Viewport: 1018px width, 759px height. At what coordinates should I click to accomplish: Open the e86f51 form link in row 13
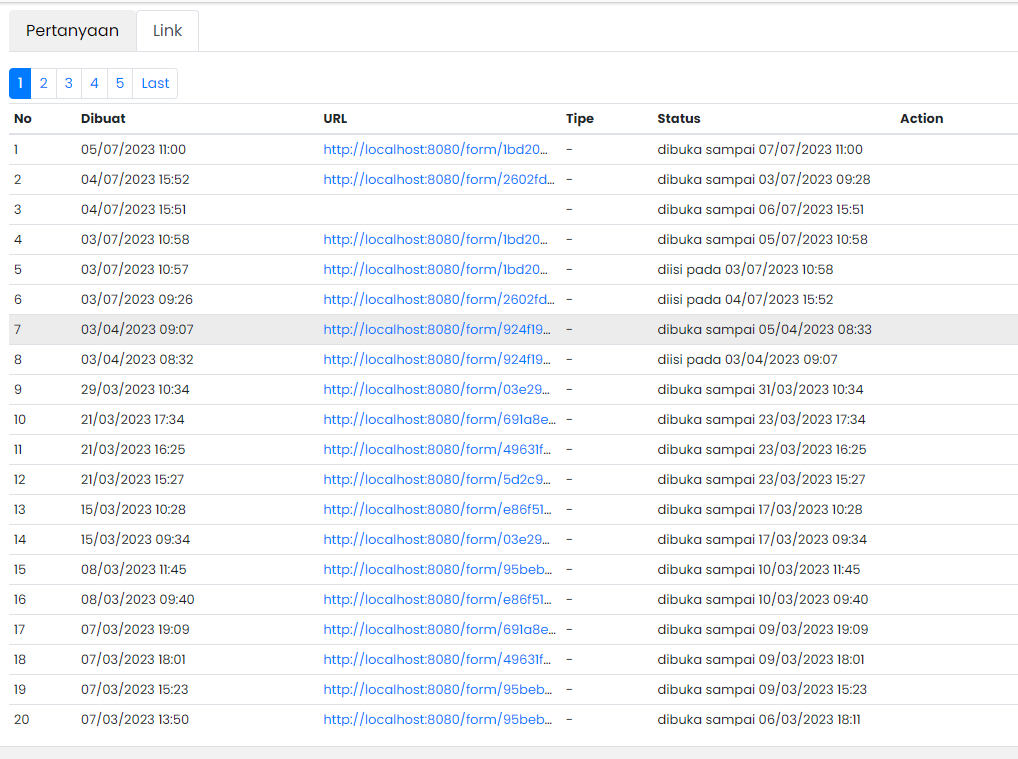point(439,509)
